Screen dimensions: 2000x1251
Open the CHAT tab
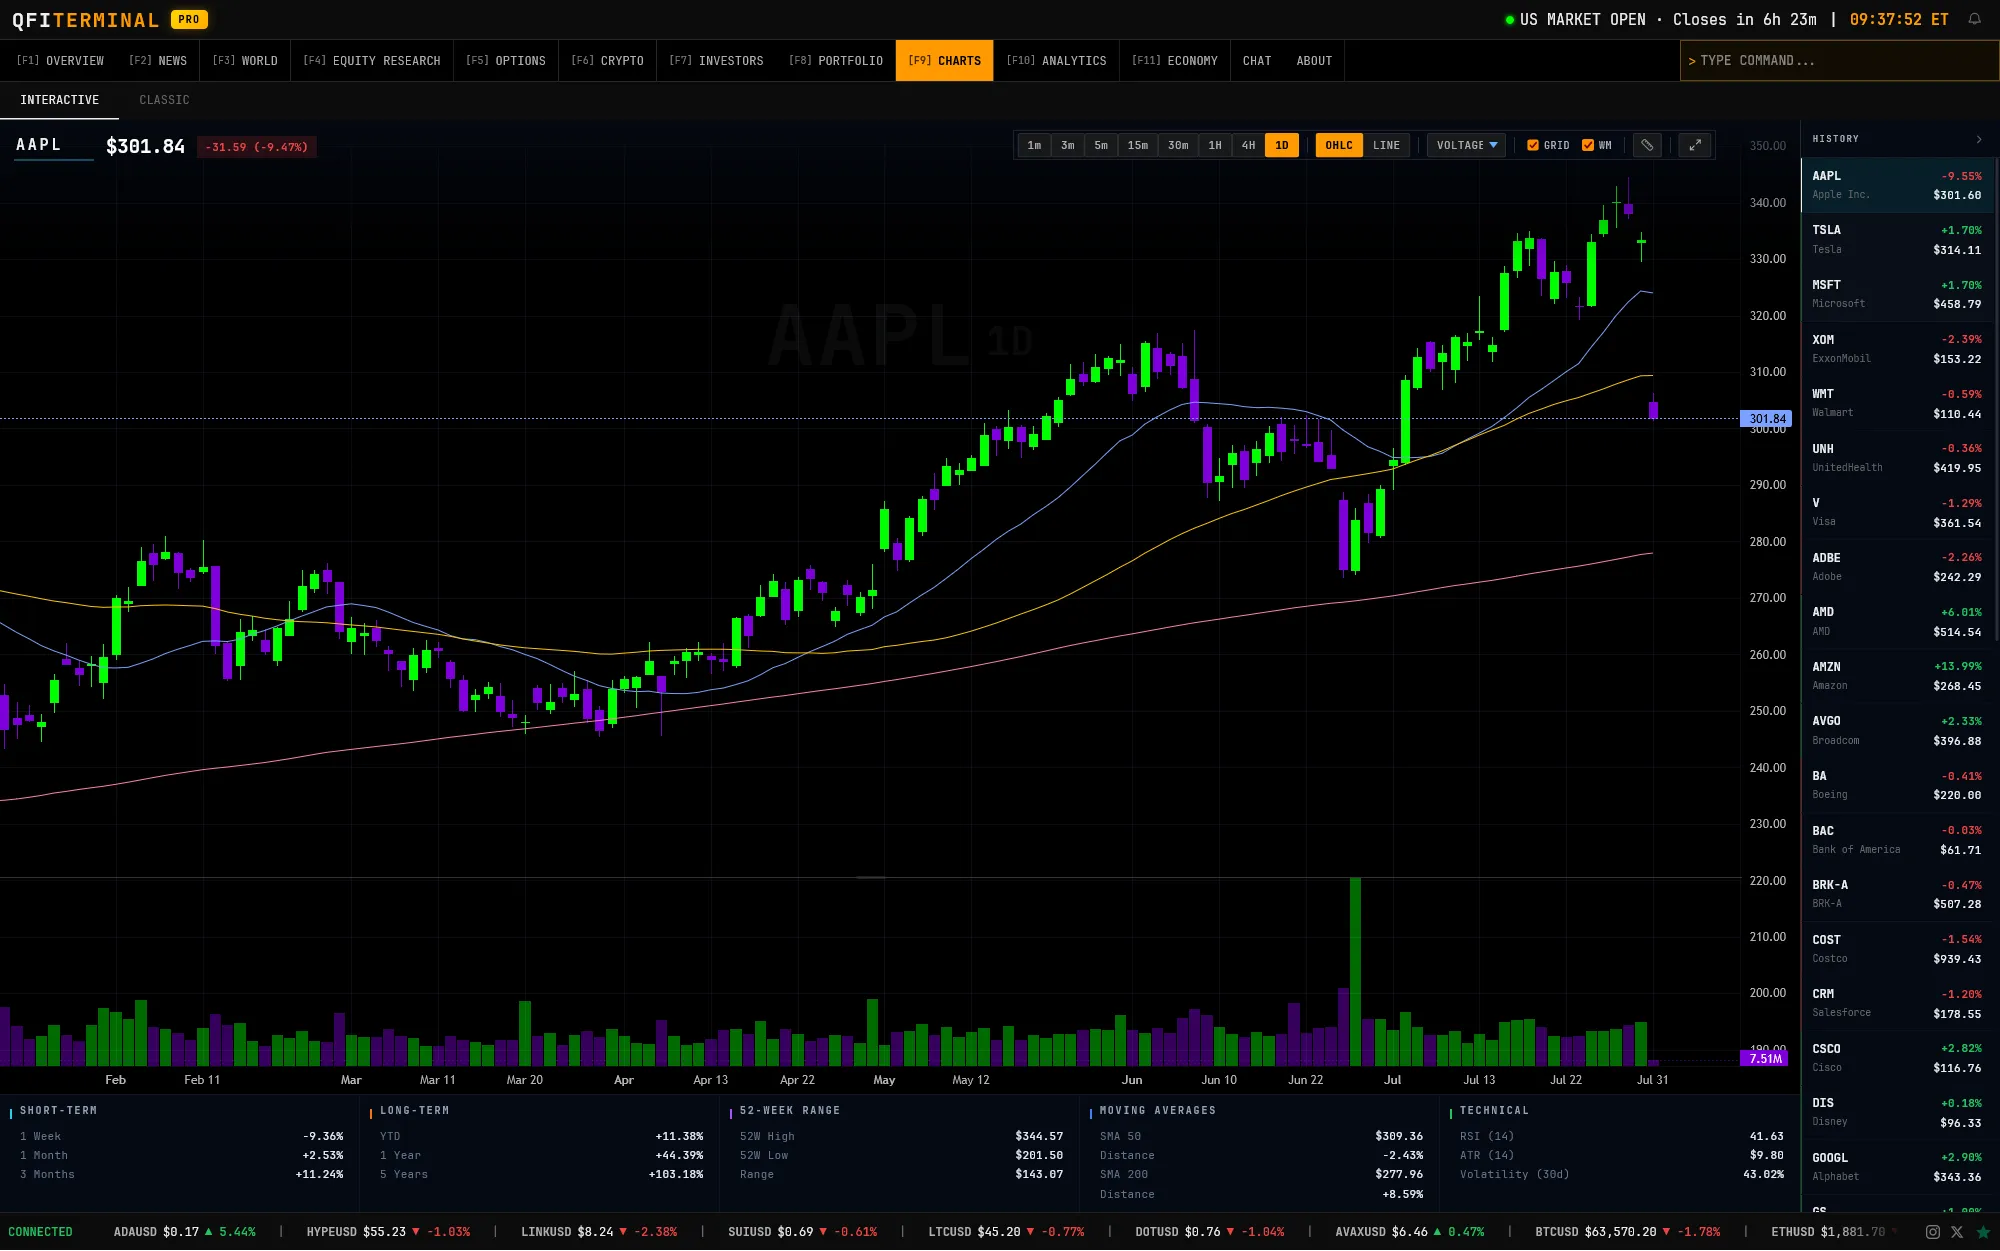(1257, 61)
